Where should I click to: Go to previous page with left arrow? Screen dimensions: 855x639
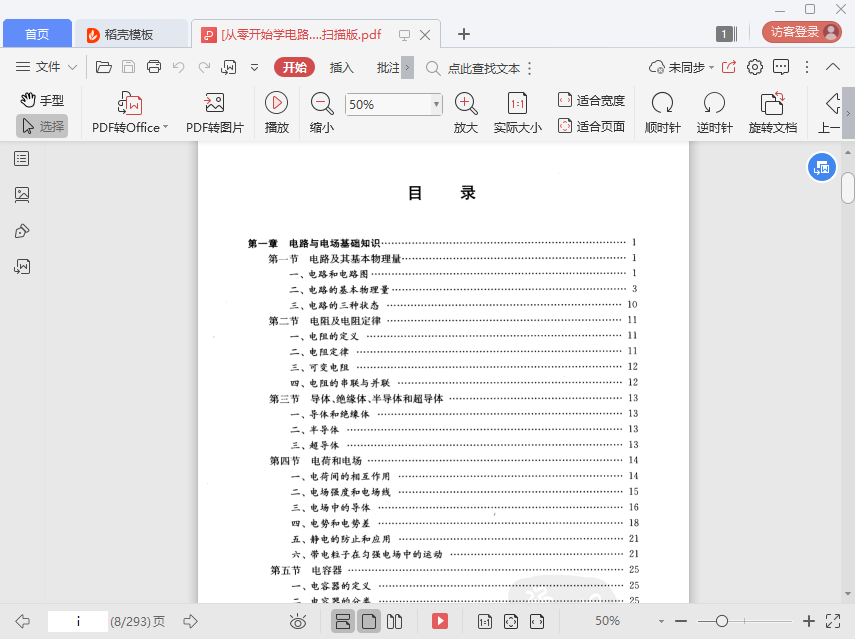pyautogui.click(x=22, y=621)
